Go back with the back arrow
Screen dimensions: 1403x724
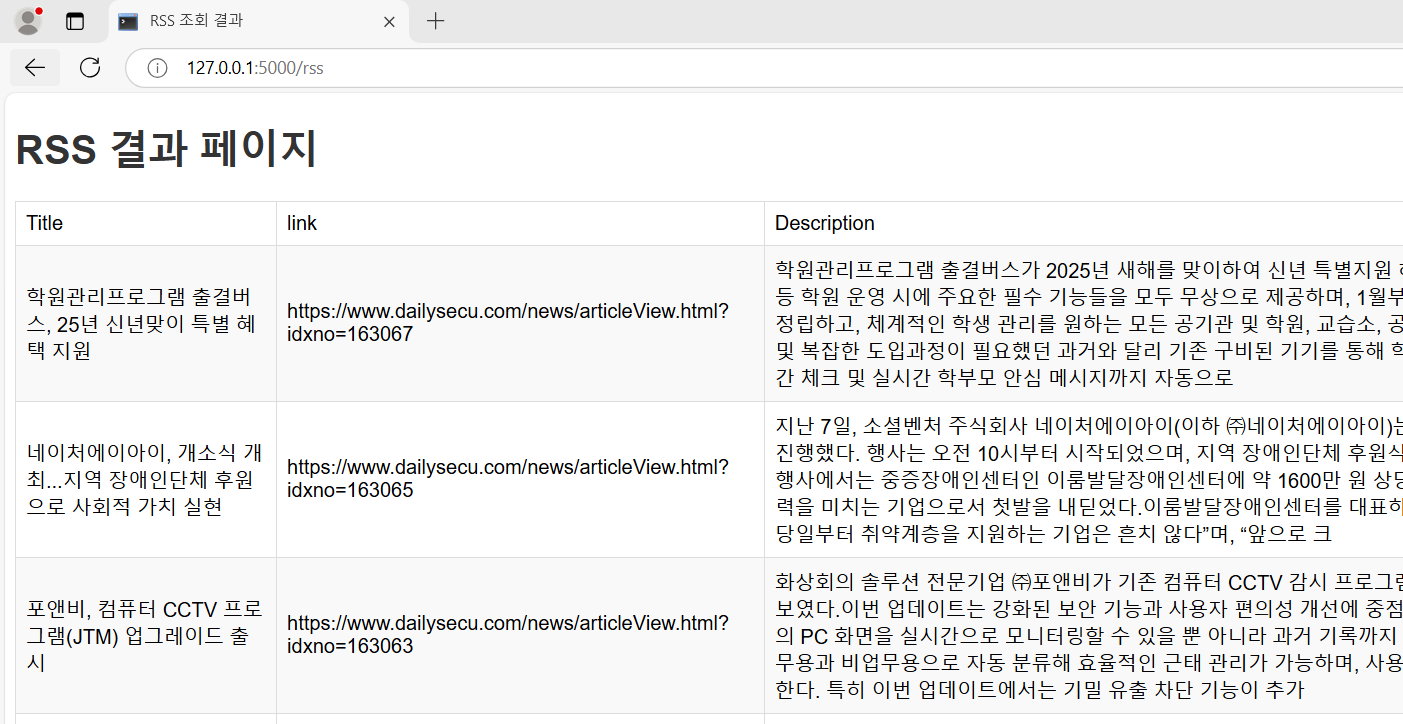click(35, 68)
